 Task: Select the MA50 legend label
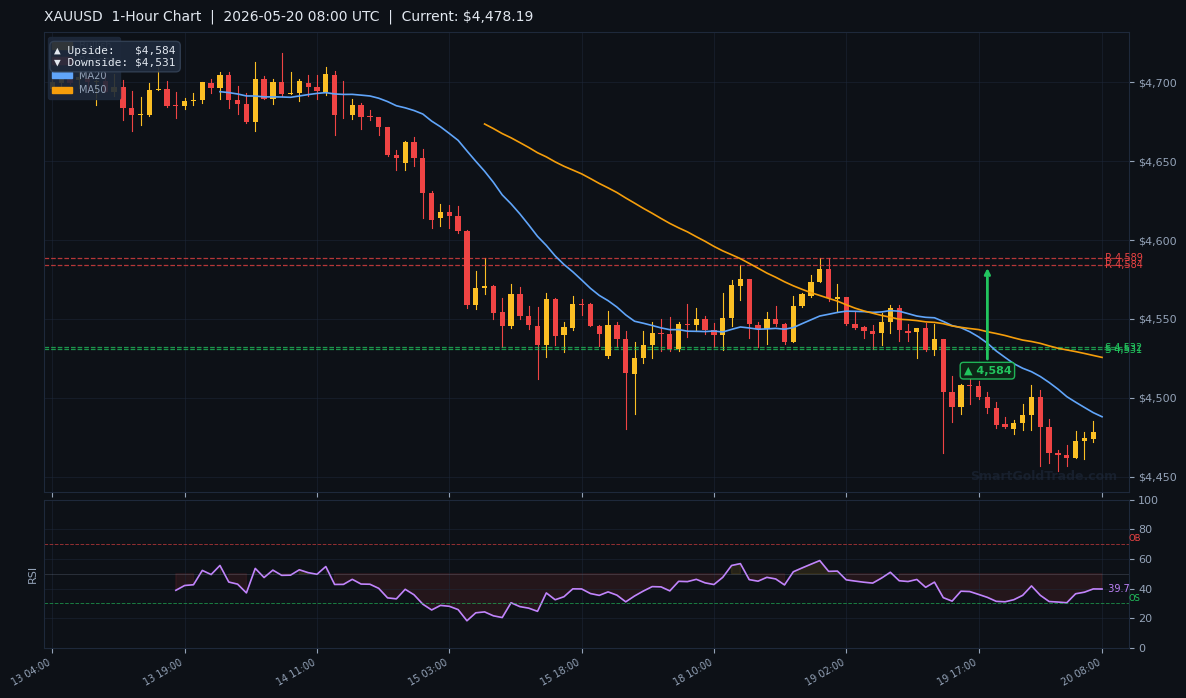93,89
